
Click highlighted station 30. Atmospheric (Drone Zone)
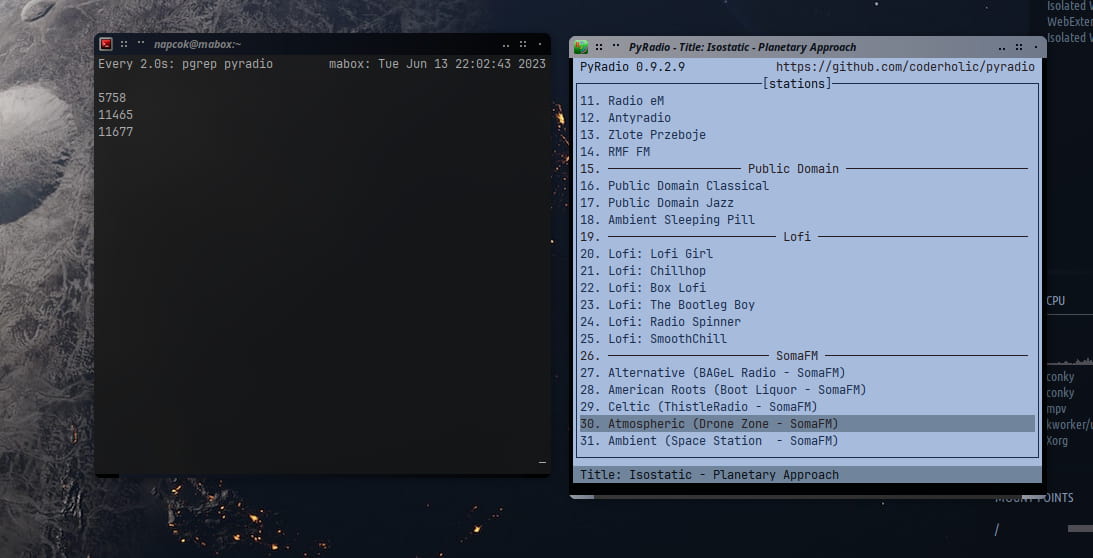pos(807,423)
